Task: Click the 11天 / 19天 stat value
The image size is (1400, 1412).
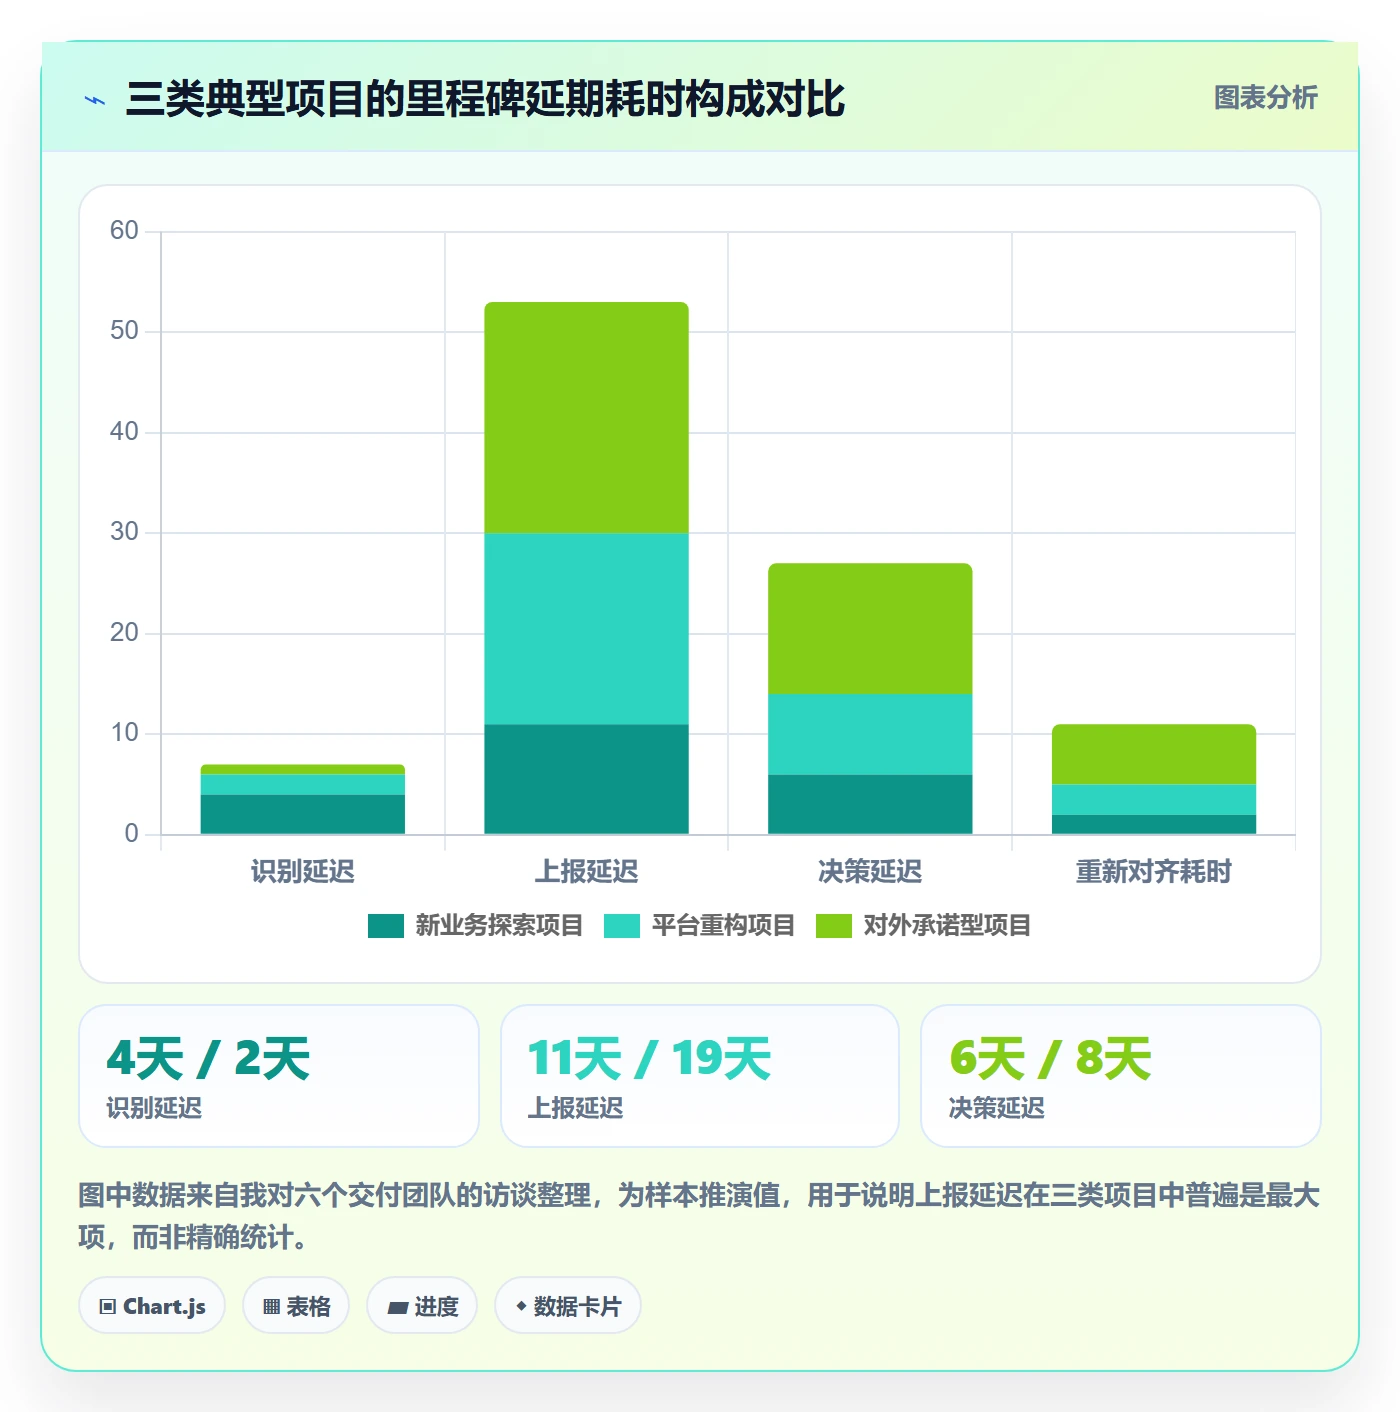Action: pyautogui.click(x=650, y=1059)
